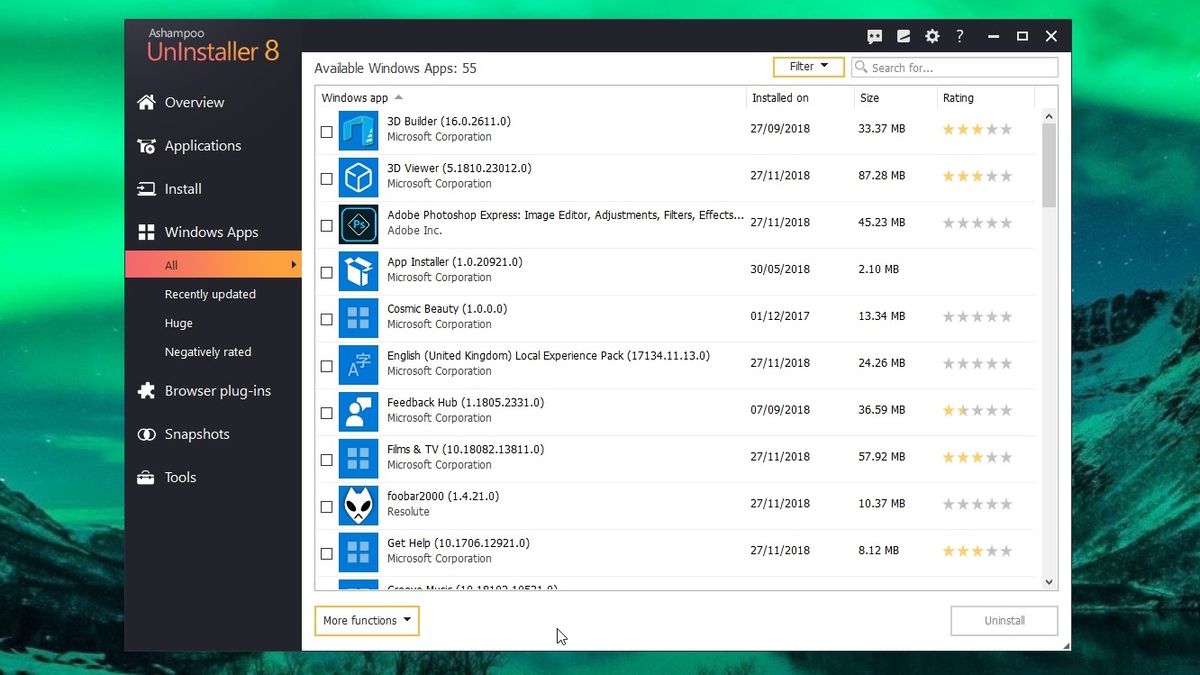Tick the 3D Viewer checkbox
This screenshot has height=675, width=1200.
coord(326,179)
